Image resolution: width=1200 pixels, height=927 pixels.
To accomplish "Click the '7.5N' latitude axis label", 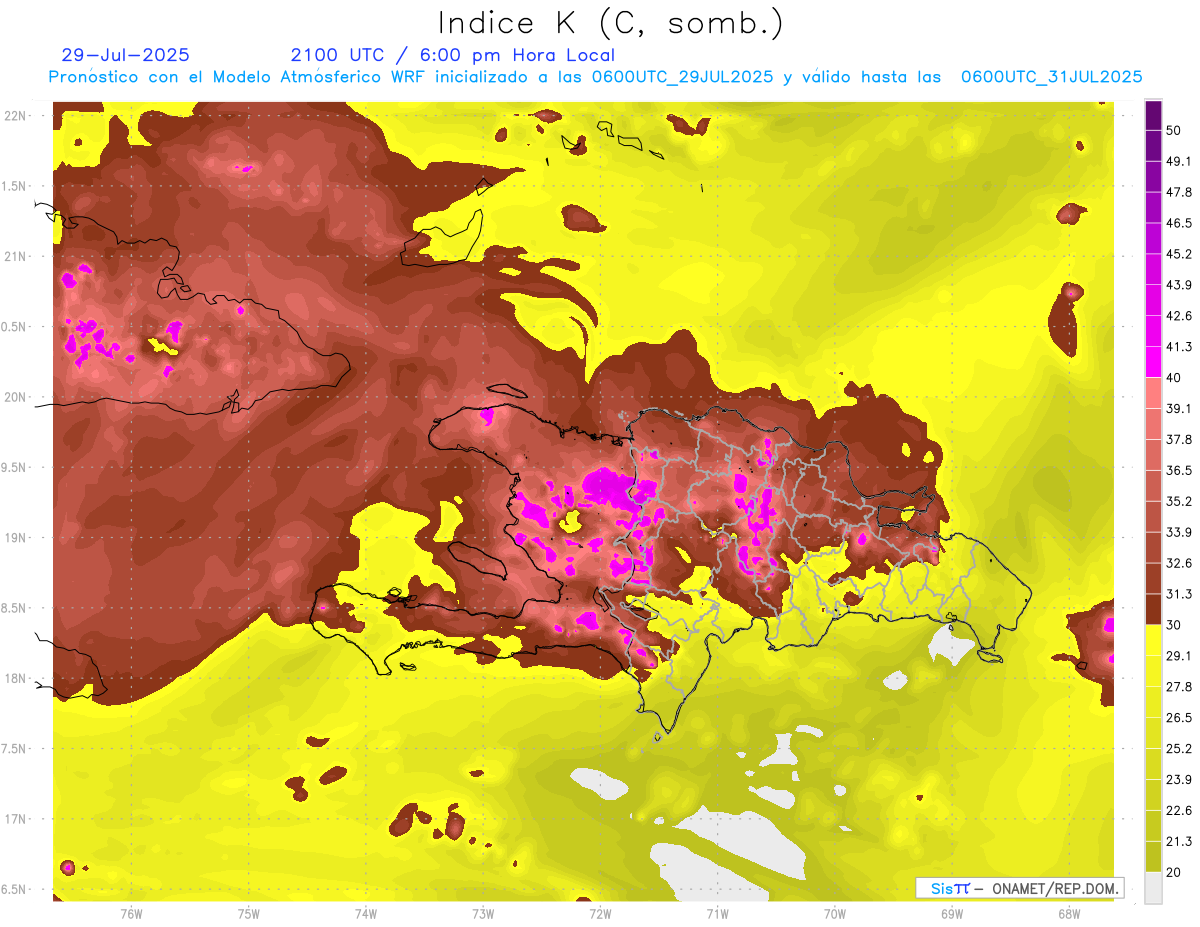I will pos(15,748).
